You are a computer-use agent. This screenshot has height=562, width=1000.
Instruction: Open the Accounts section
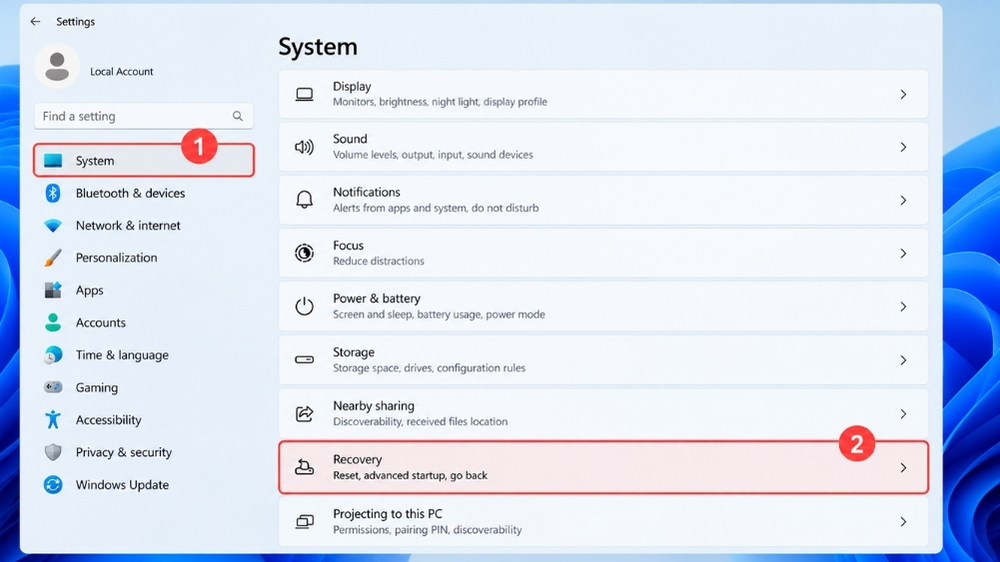(144, 322)
